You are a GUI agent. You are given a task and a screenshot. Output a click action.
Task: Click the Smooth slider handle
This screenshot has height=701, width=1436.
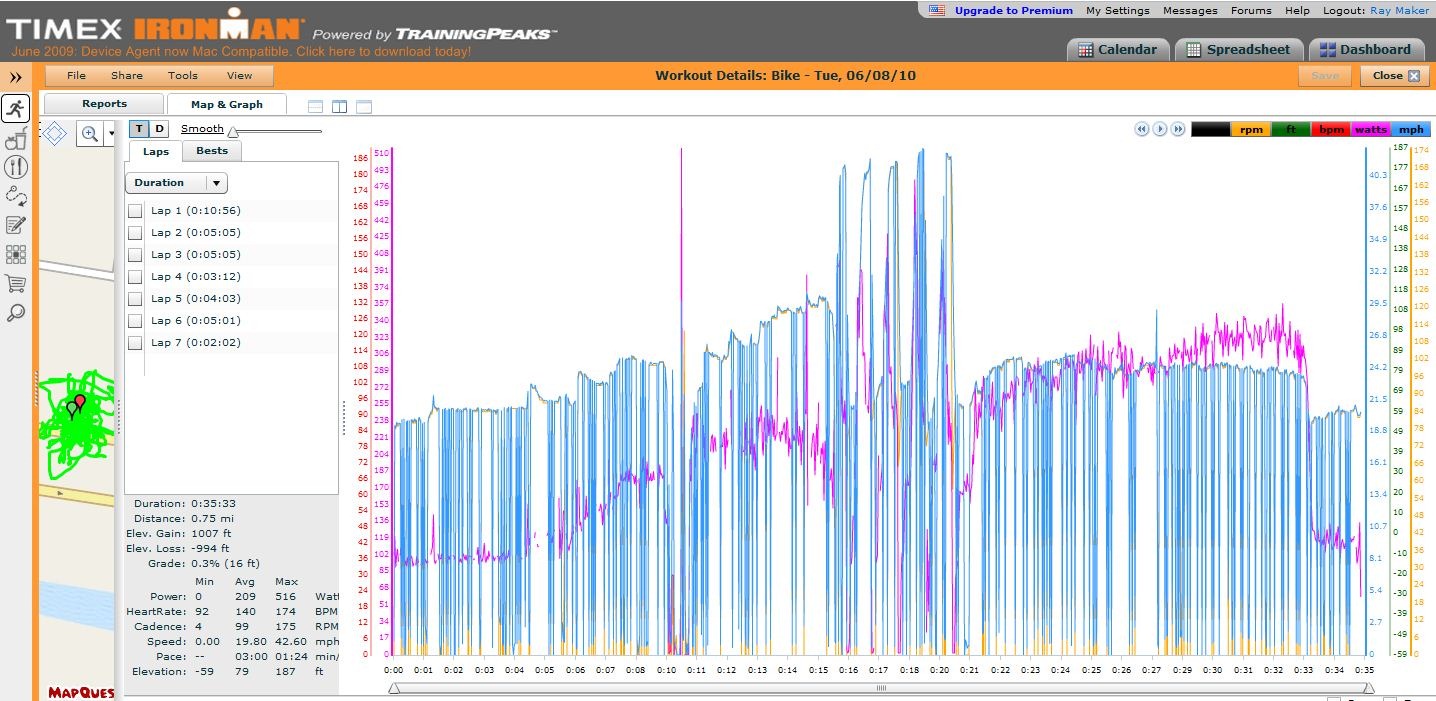pyautogui.click(x=233, y=132)
